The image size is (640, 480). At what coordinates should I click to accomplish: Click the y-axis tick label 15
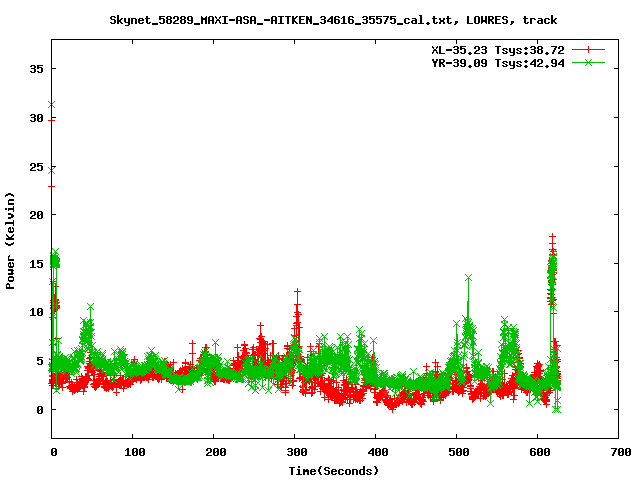[x=36, y=264]
